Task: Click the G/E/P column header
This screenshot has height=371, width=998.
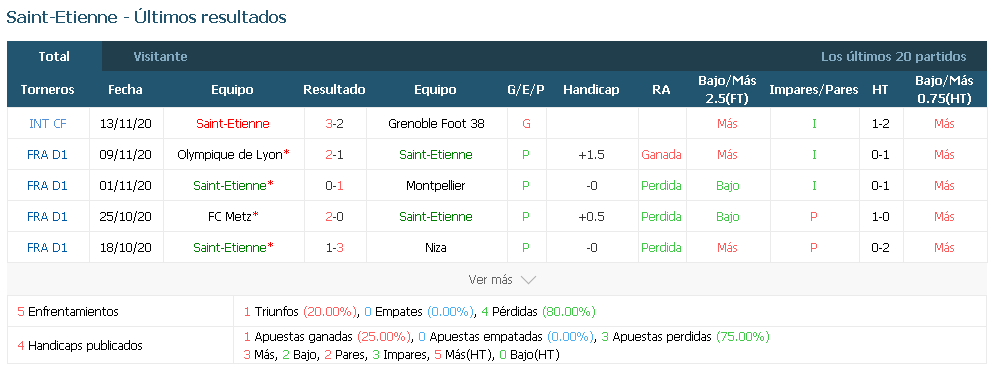Action: (526, 90)
